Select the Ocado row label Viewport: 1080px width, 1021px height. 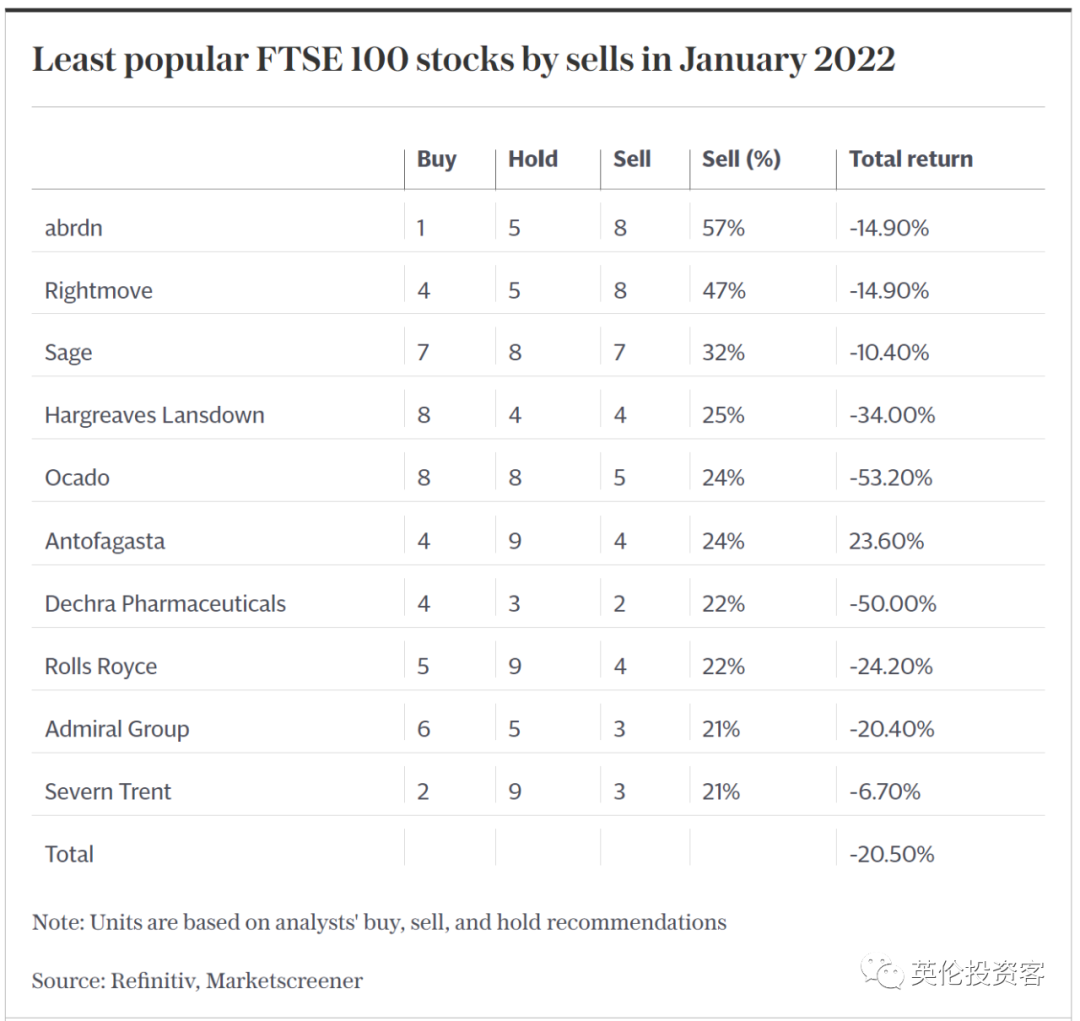point(77,478)
